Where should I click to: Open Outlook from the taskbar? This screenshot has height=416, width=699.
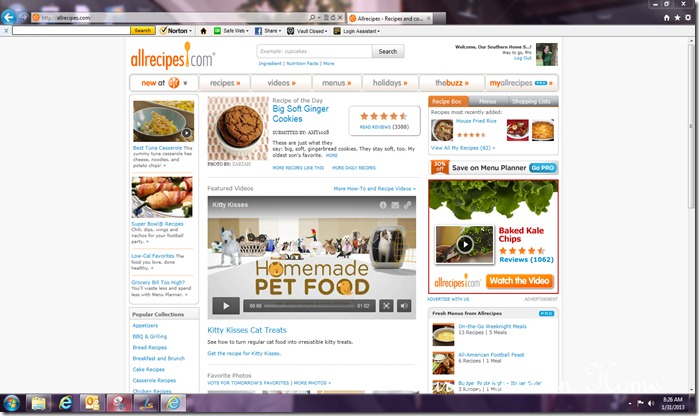92,404
